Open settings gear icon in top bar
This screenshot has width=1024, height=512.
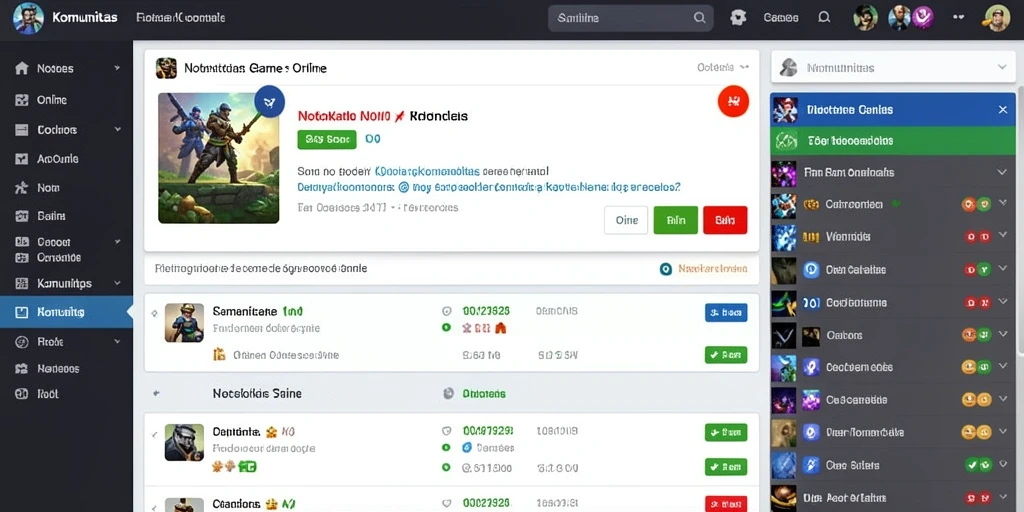738,18
